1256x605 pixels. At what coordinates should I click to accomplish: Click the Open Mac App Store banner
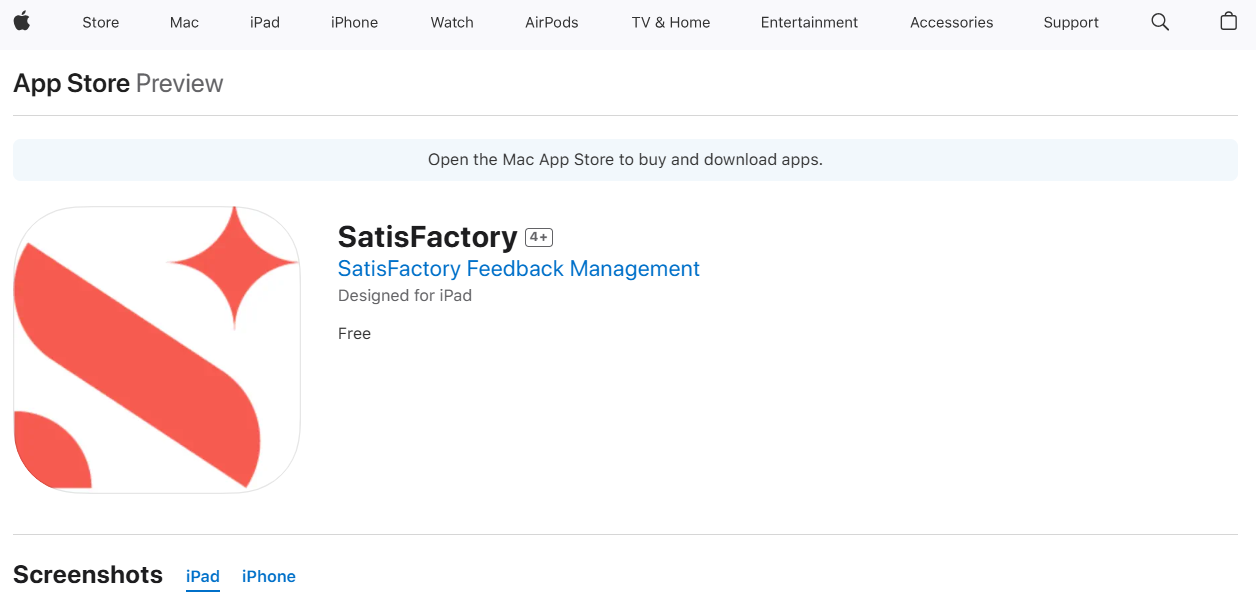(625, 160)
